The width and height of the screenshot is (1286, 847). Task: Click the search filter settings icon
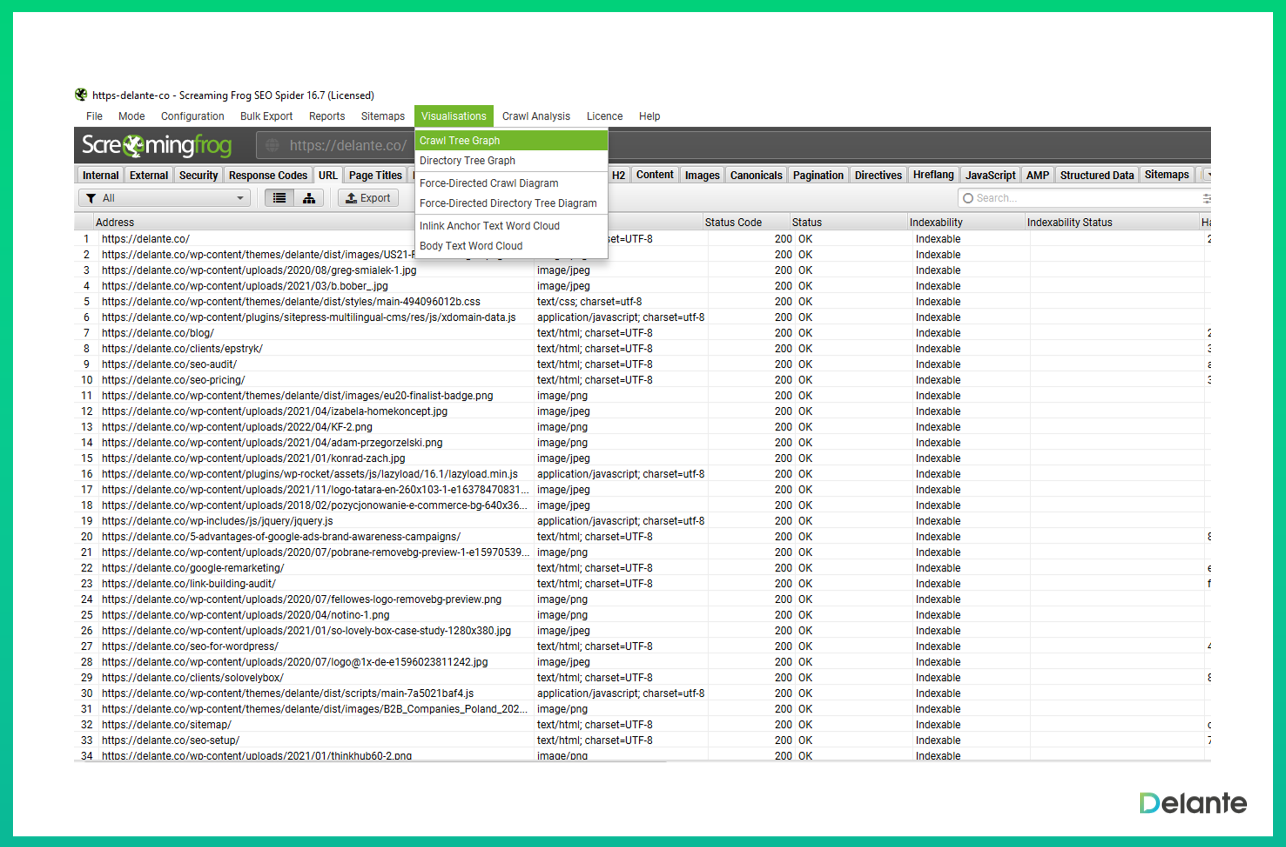[1207, 198]
